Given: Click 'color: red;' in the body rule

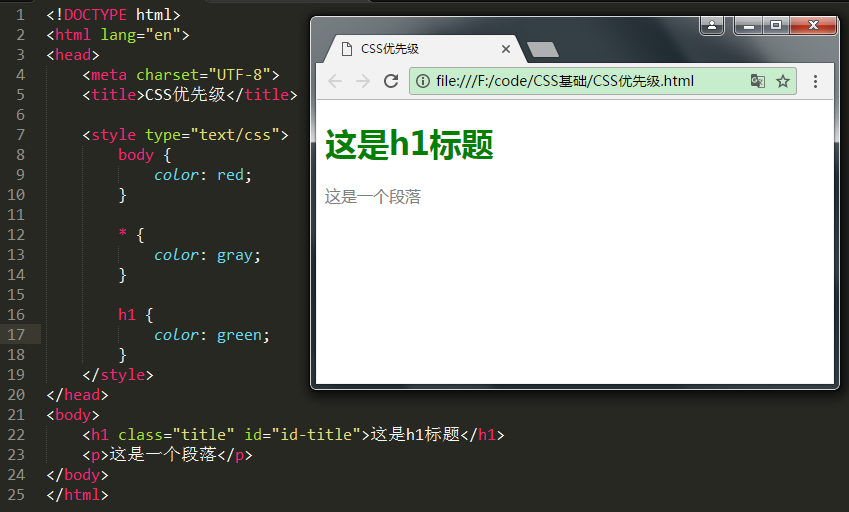Looking at the screenshot, I should [203, 175].
